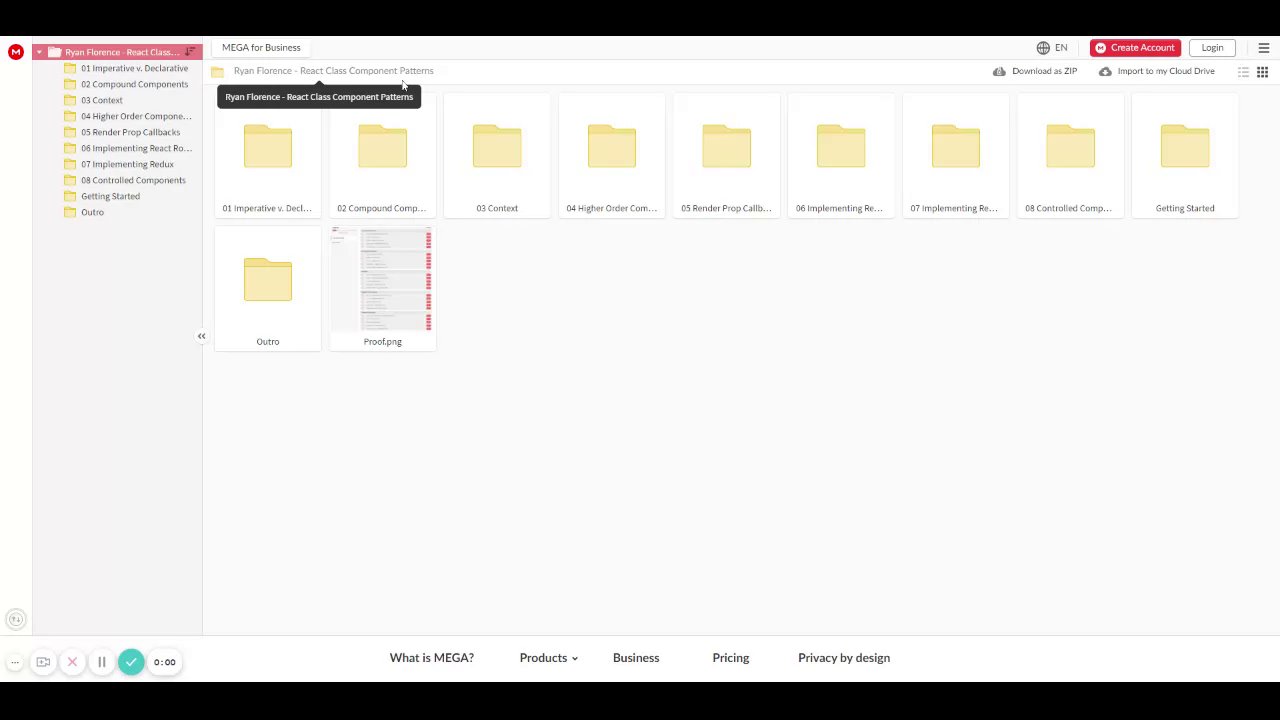The height and width of the screenshot is (720, 1280).
Task: Open the hamburger main menu
Action: pyautogui.click(x=1264, y=48)
